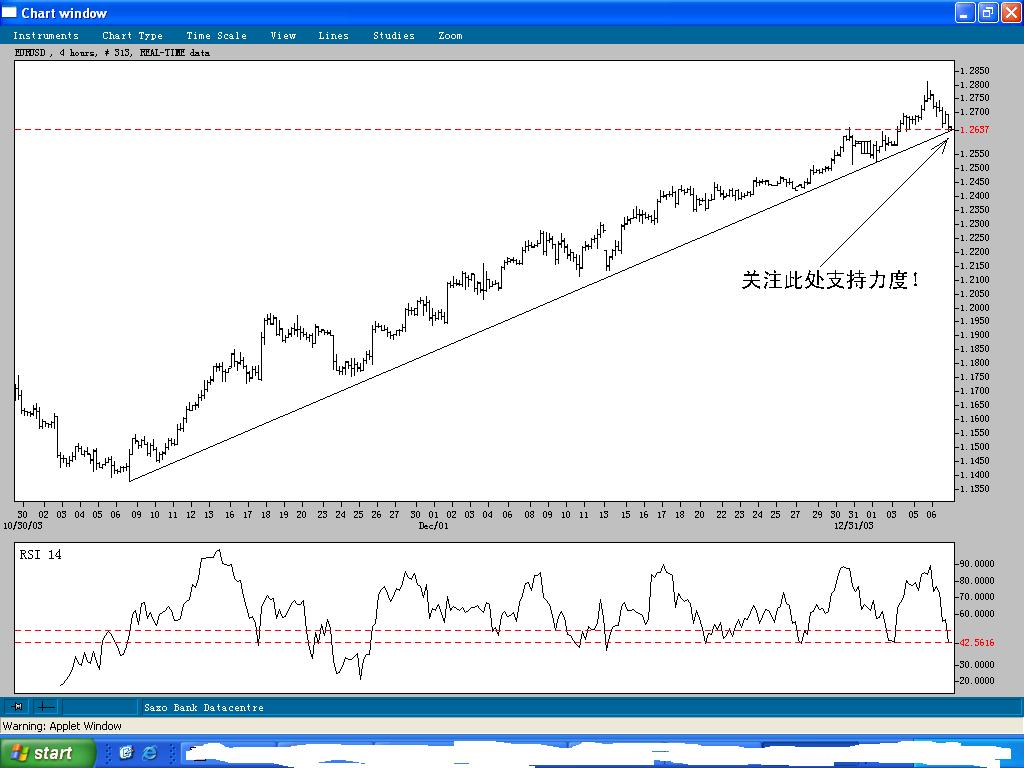The height and width of the screenshot is (768, 1024).
Task: Click the 1.2637 price level label
Action: [974, 130]
